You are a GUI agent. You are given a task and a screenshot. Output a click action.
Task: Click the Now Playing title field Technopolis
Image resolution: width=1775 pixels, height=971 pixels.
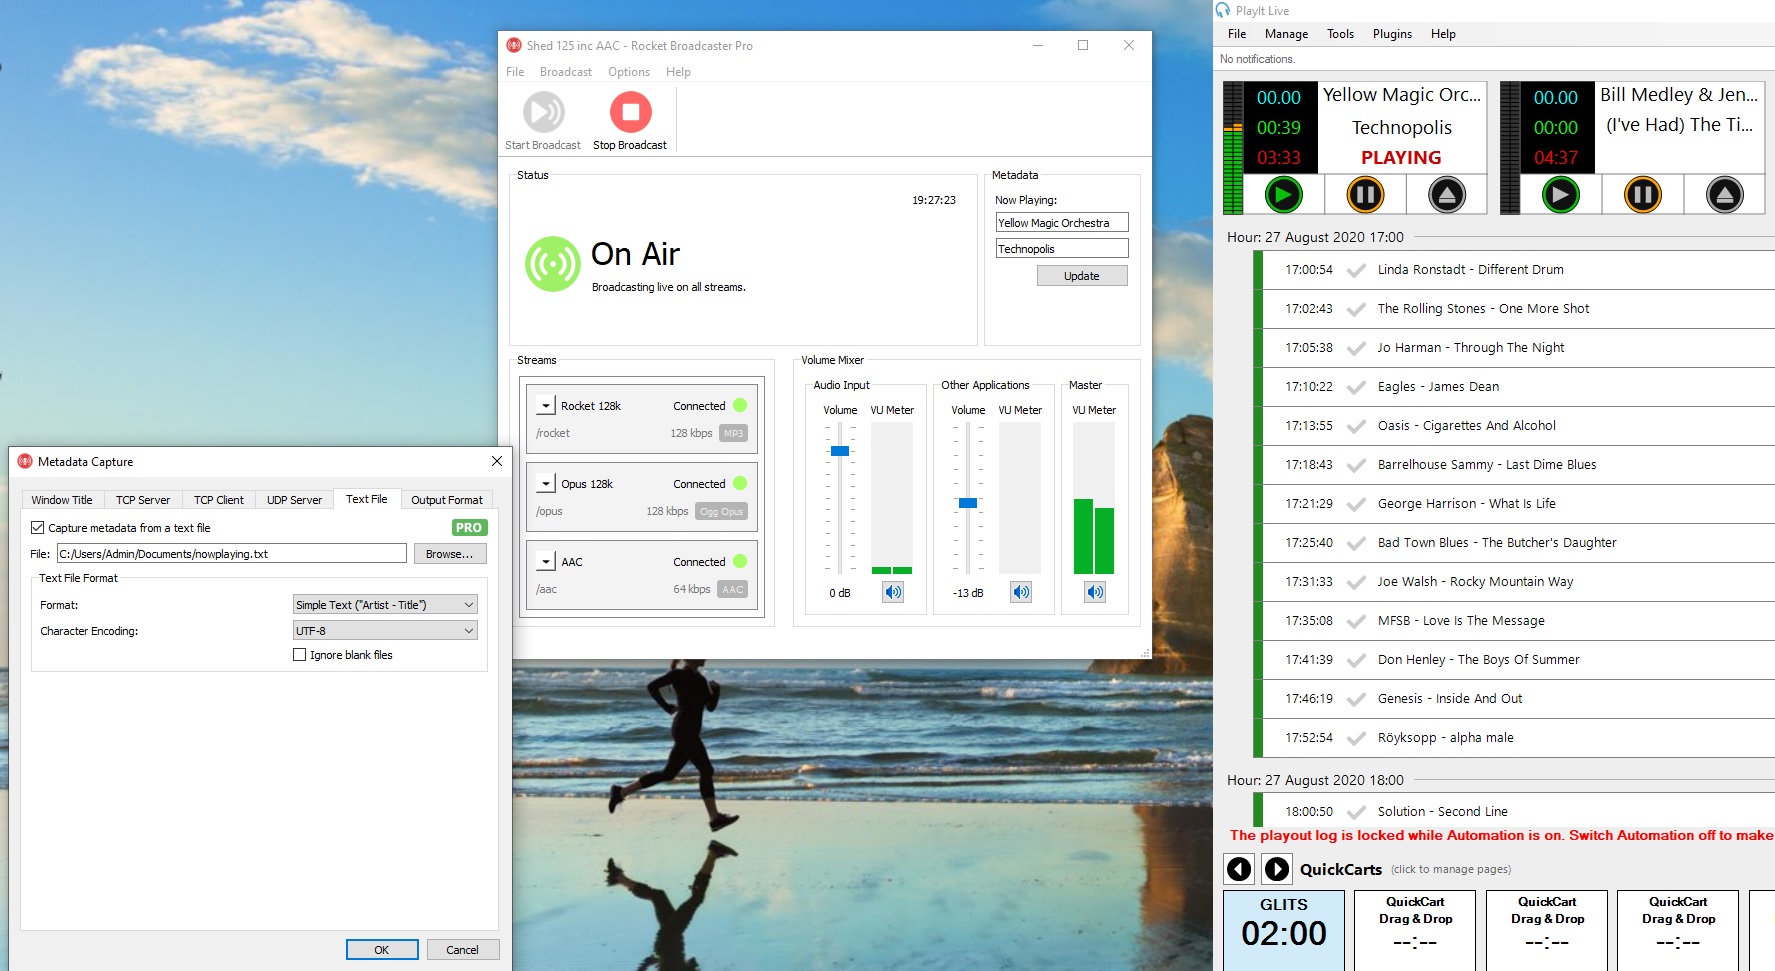1062,249
